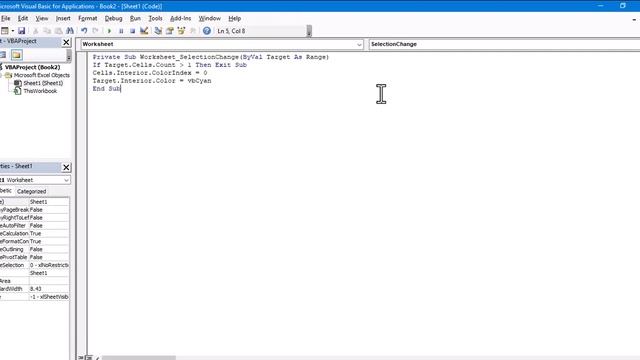Click the End Sub code line
Screen dimensions: 640x360
[x=106, y=89]
